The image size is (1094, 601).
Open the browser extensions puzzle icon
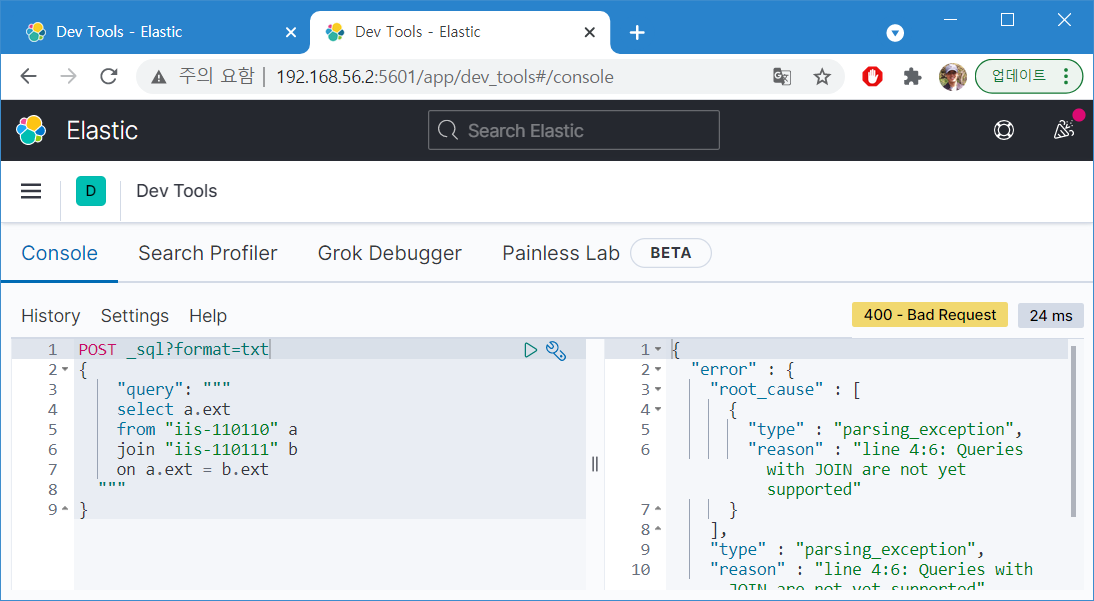912,76
